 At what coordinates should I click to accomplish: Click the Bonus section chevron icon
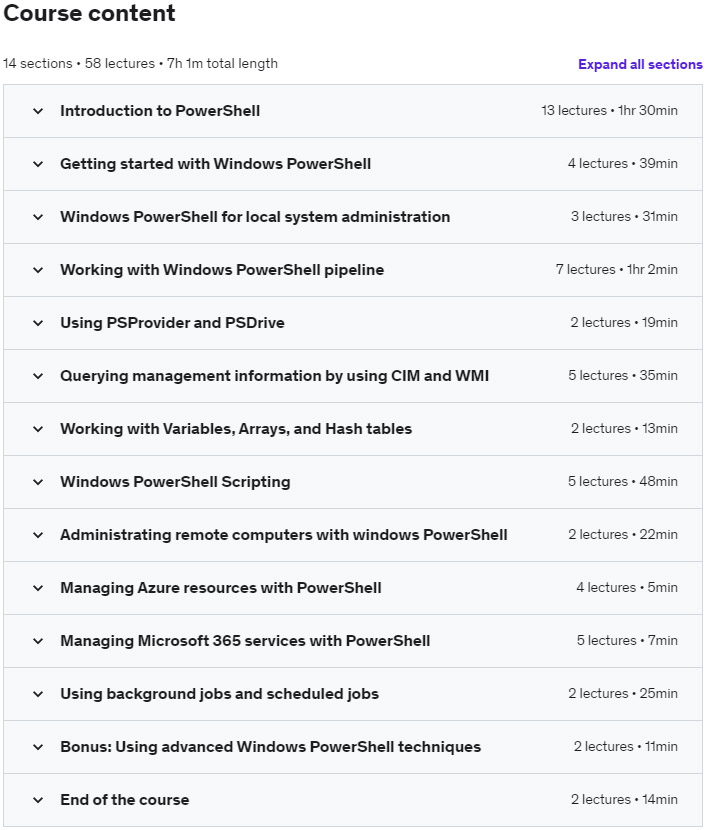tap(38, 747)
